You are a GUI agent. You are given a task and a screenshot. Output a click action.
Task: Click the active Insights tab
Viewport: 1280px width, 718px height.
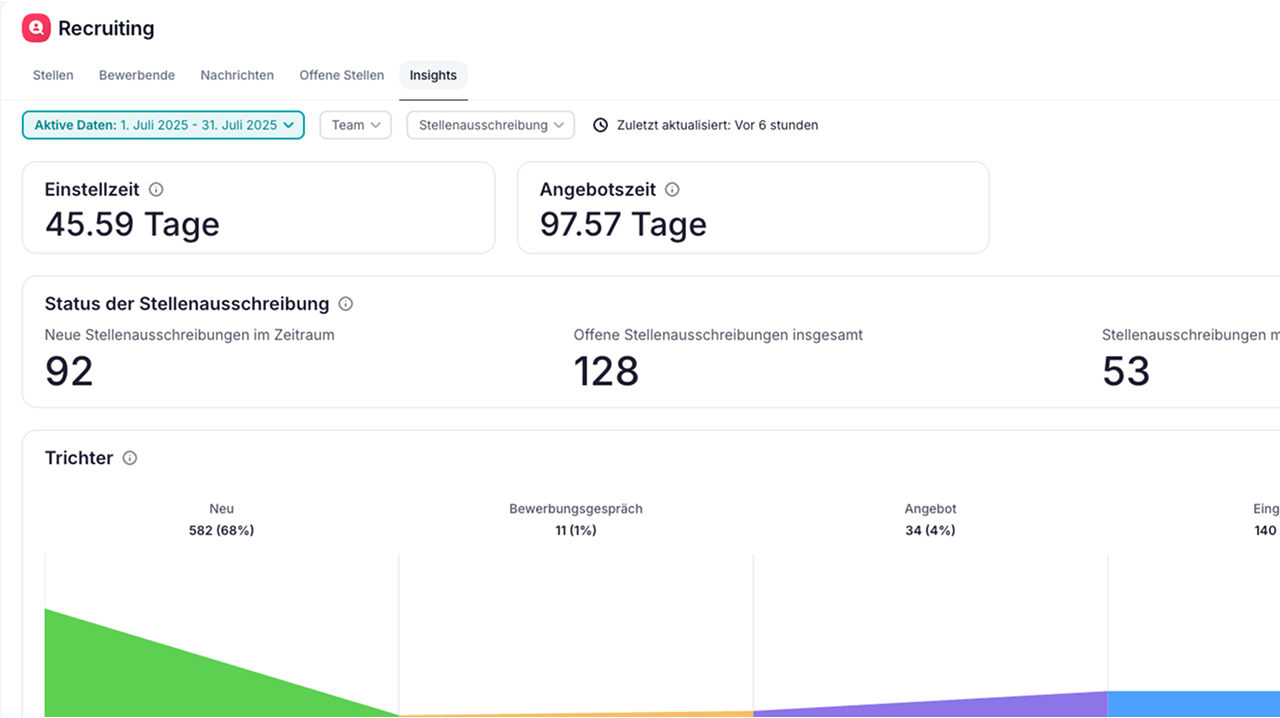click(433, 75)
